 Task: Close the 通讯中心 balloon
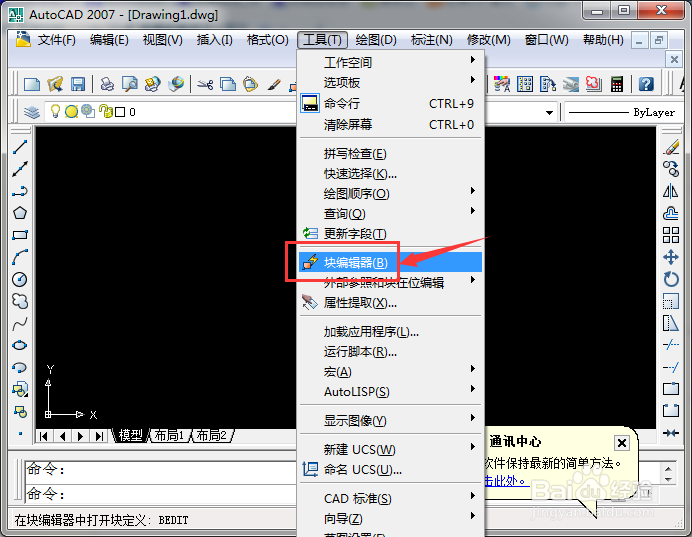pos(622,443)
